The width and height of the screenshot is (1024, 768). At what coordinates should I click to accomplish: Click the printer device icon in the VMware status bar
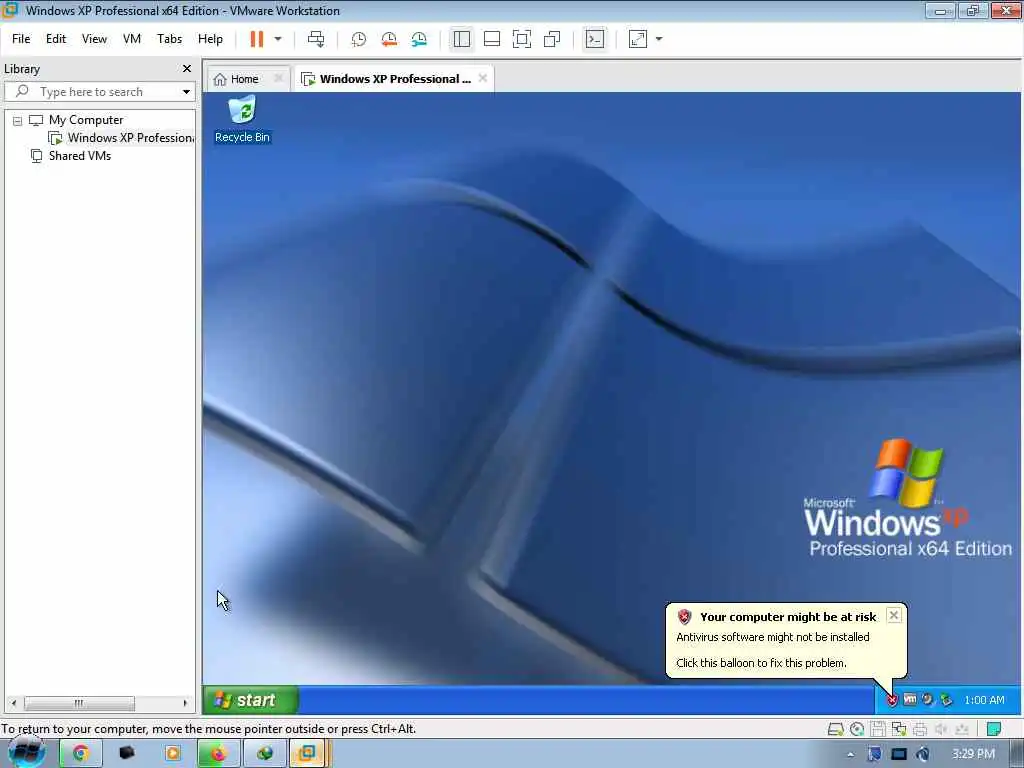(x=920, y=729)
